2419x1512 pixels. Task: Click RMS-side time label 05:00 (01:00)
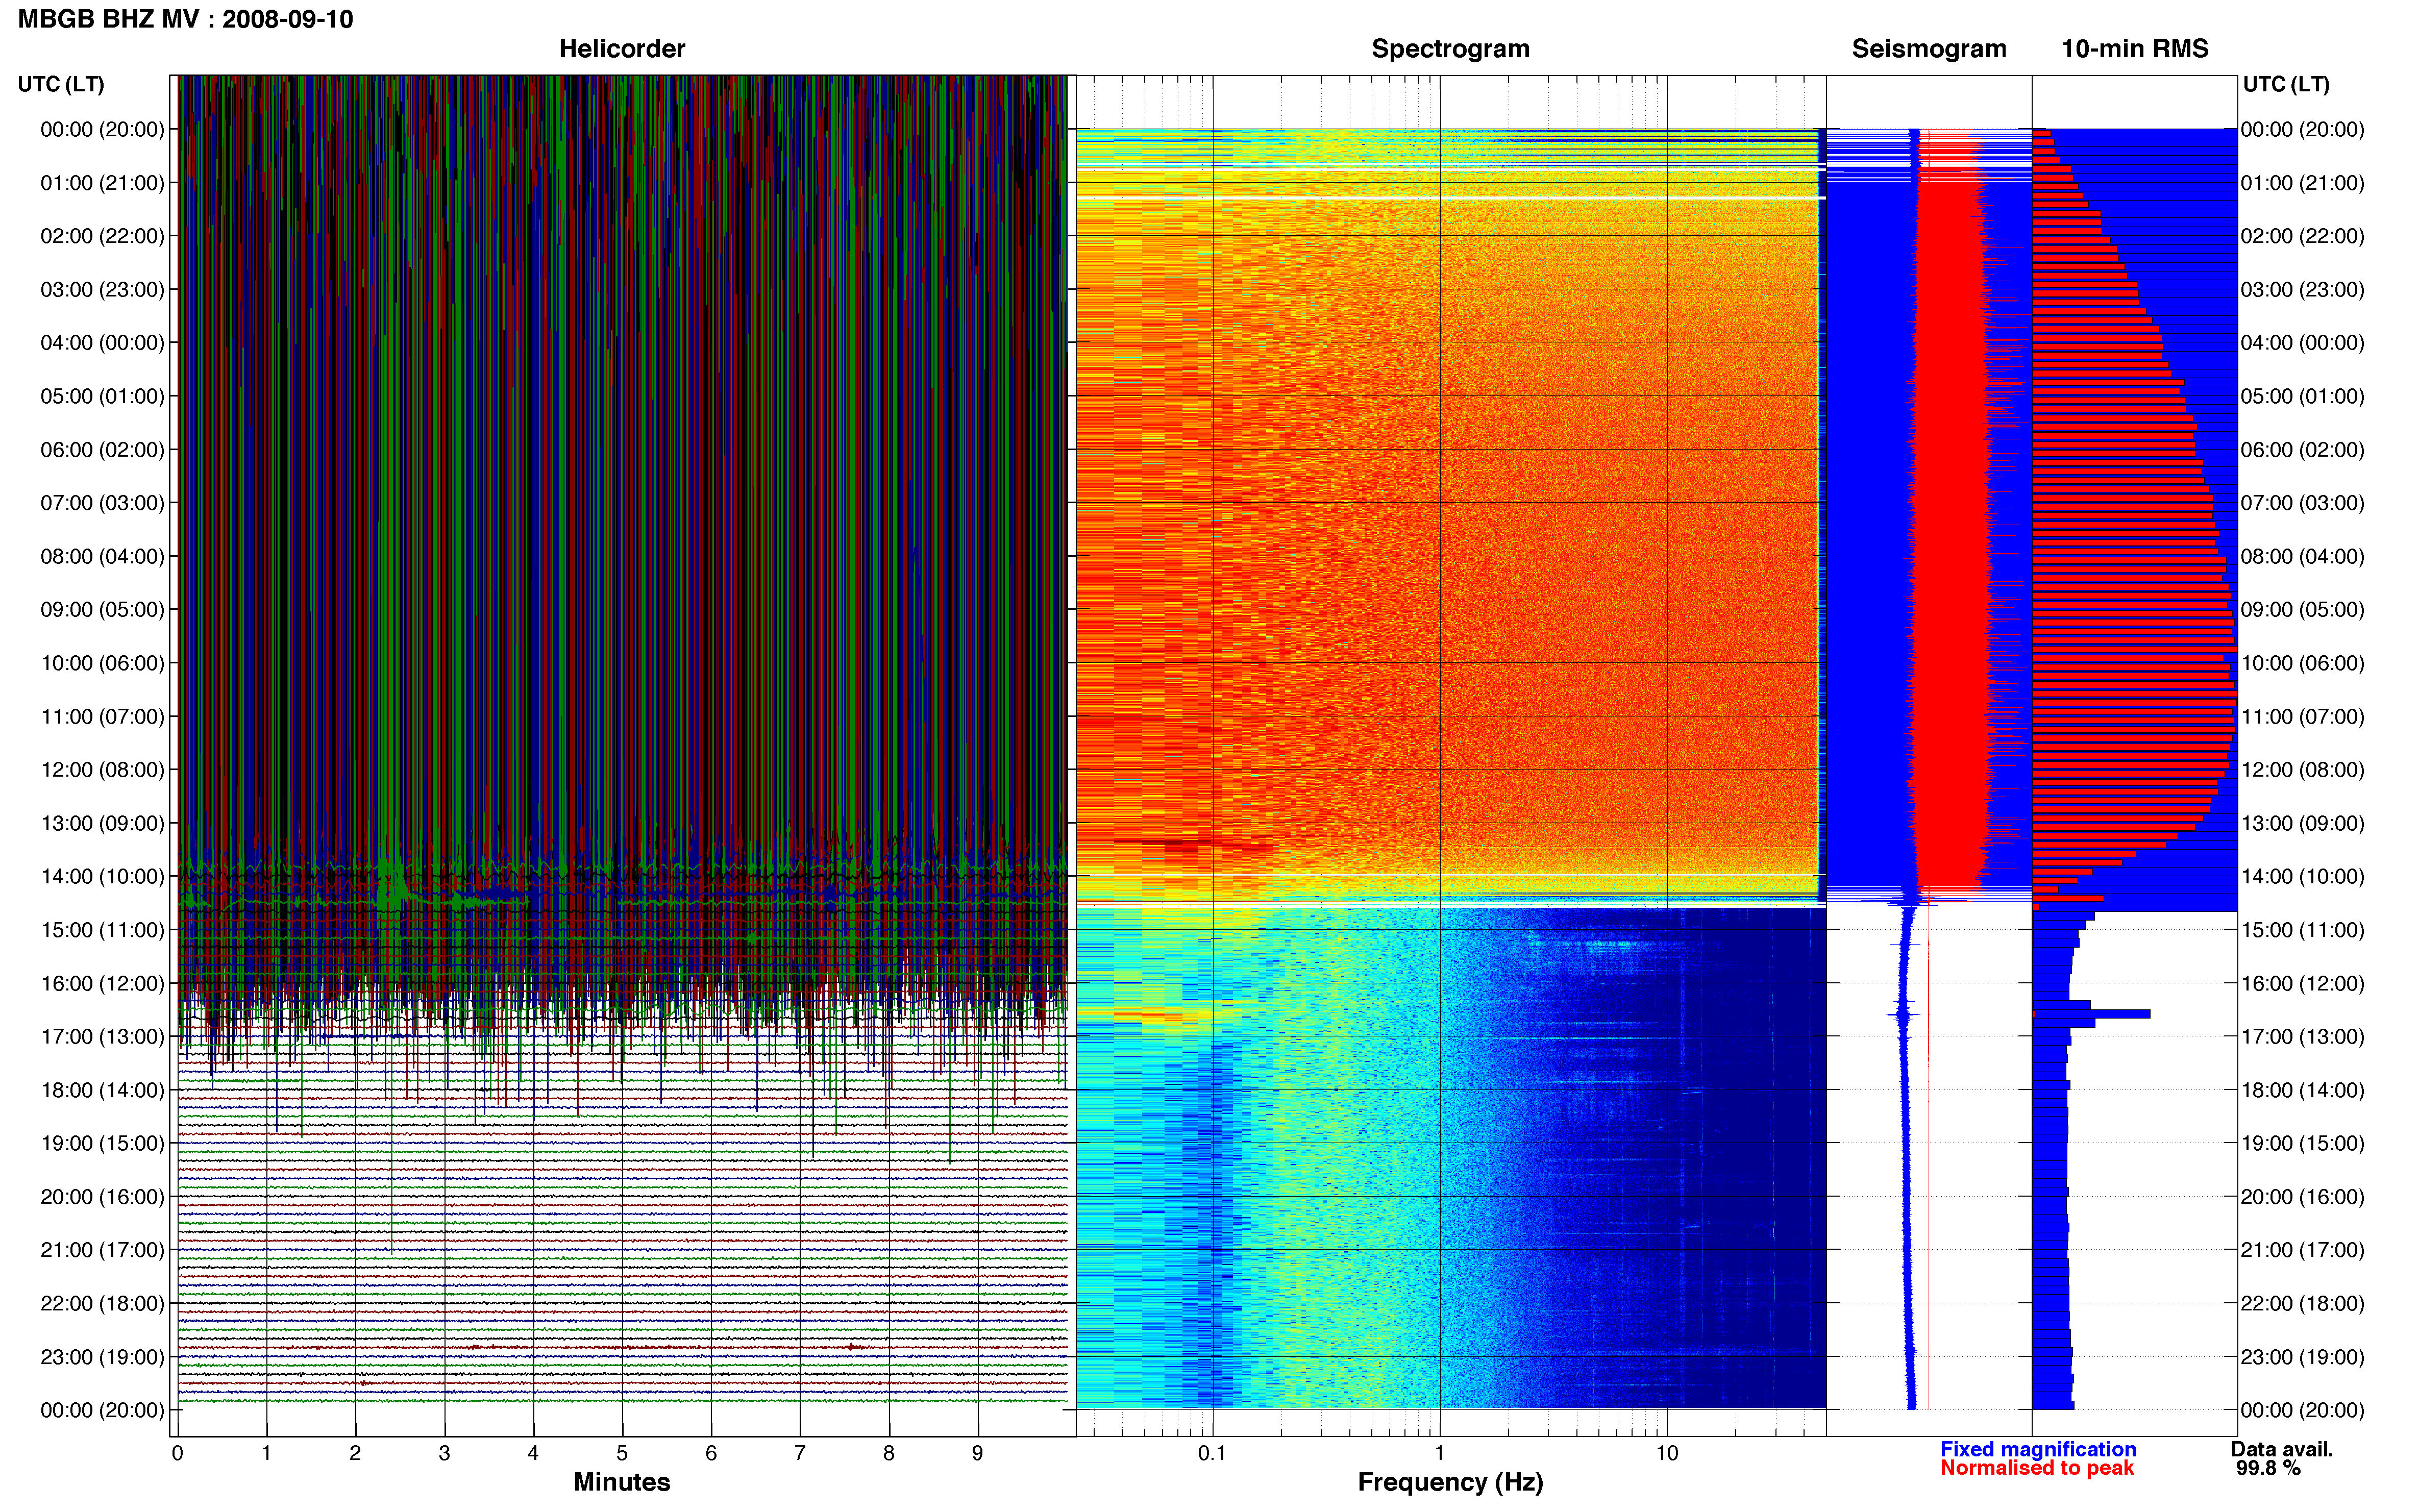pyautogui.click(x=2302, y=396)
